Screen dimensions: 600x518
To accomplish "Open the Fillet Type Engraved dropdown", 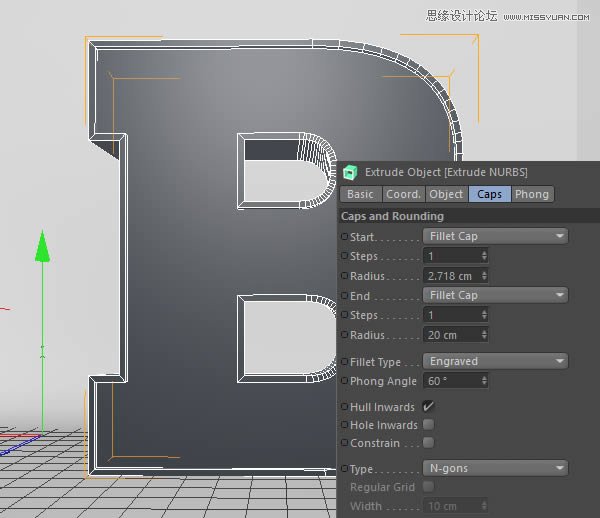I will pyautogui.click(x=495, y=361).
